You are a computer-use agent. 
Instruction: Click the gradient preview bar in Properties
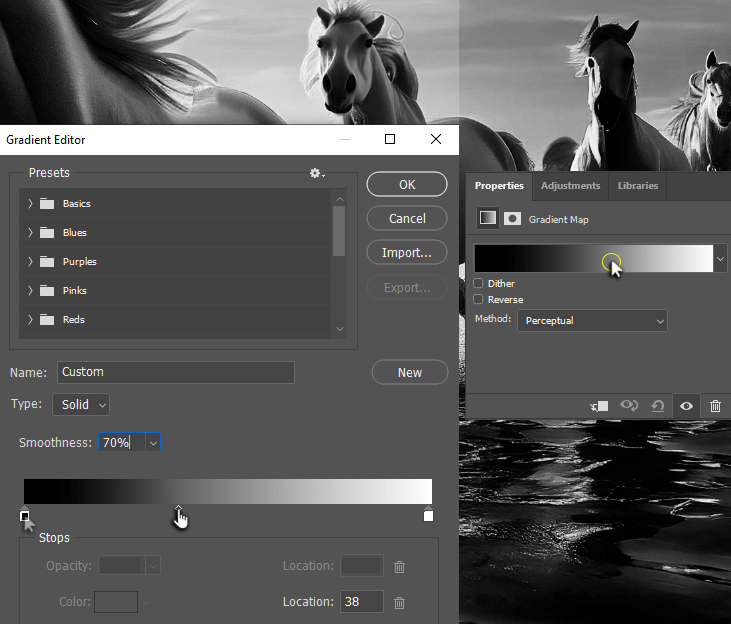coord(593,258)
